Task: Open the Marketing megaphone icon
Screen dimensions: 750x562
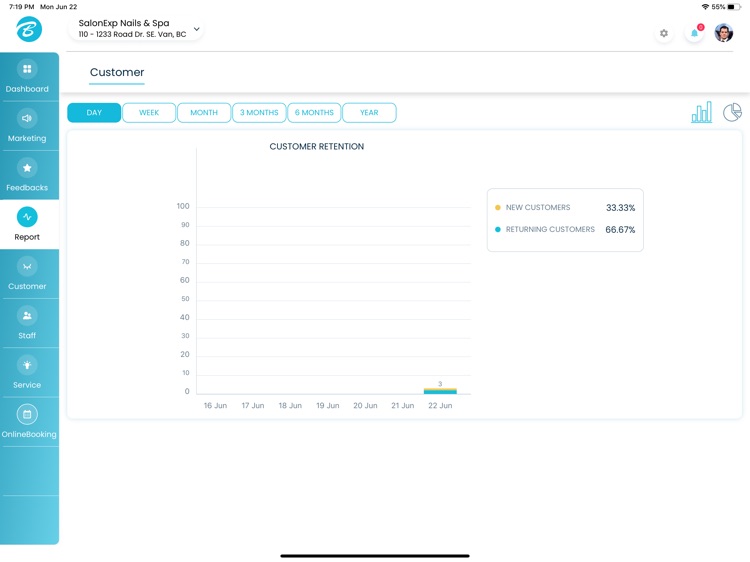Action: (27, 118)
